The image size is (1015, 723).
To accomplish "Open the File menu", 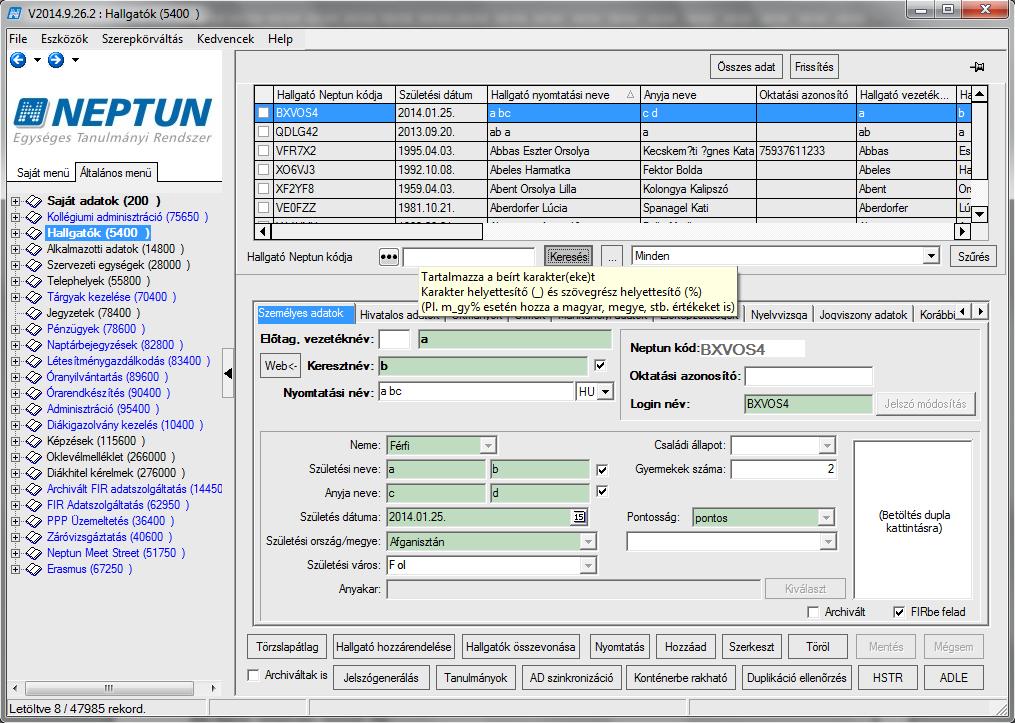I will pyautogui.click(x=18, y=39).
